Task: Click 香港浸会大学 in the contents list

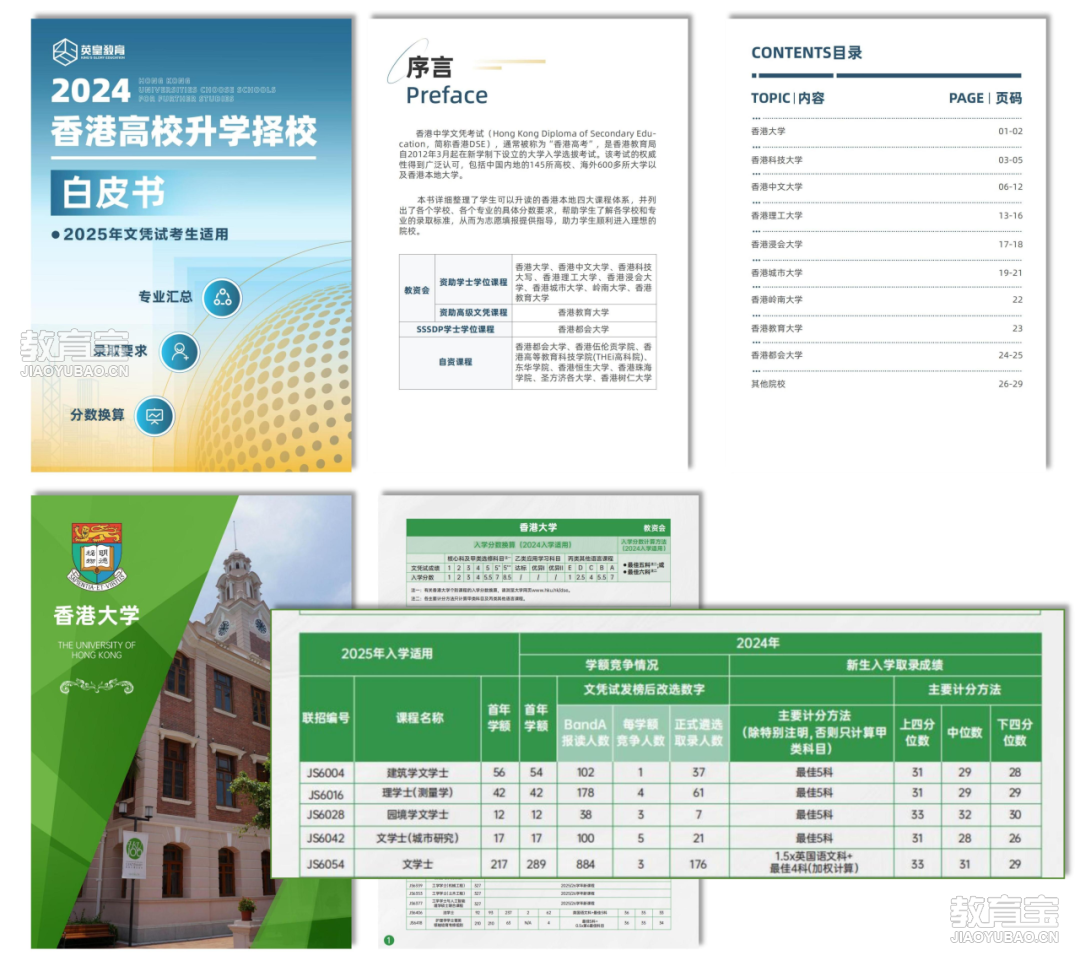Action: pyautogui.click(x=776, y=245)
